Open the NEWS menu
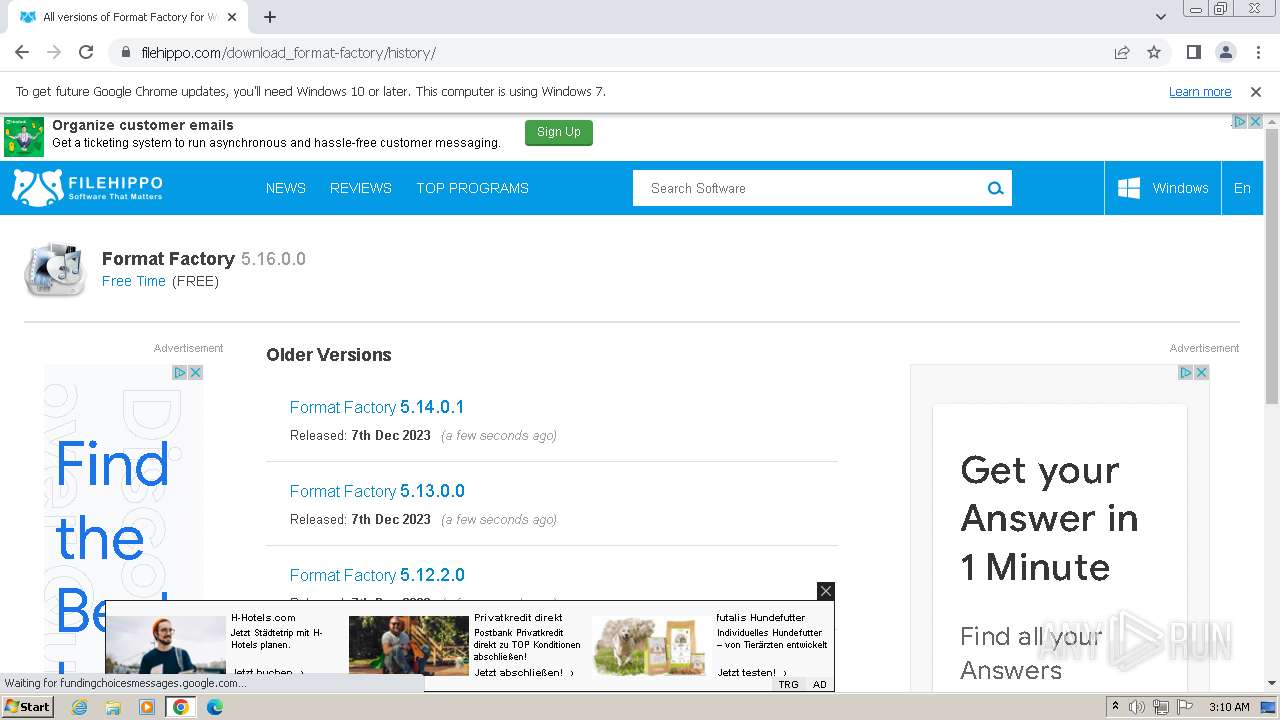This screenshot has width=1280, height=720. click(x=286, y=188)
